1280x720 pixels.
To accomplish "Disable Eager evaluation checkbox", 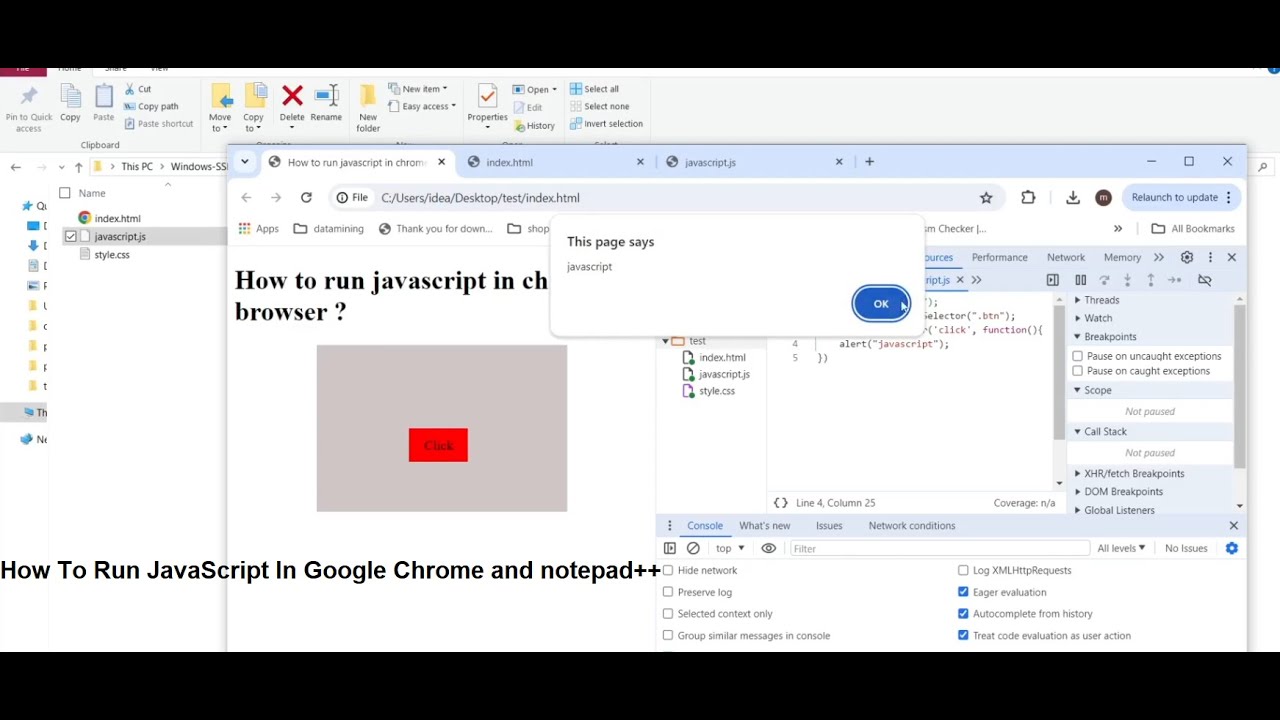I will pyautogui.click(x=963, y=593).
